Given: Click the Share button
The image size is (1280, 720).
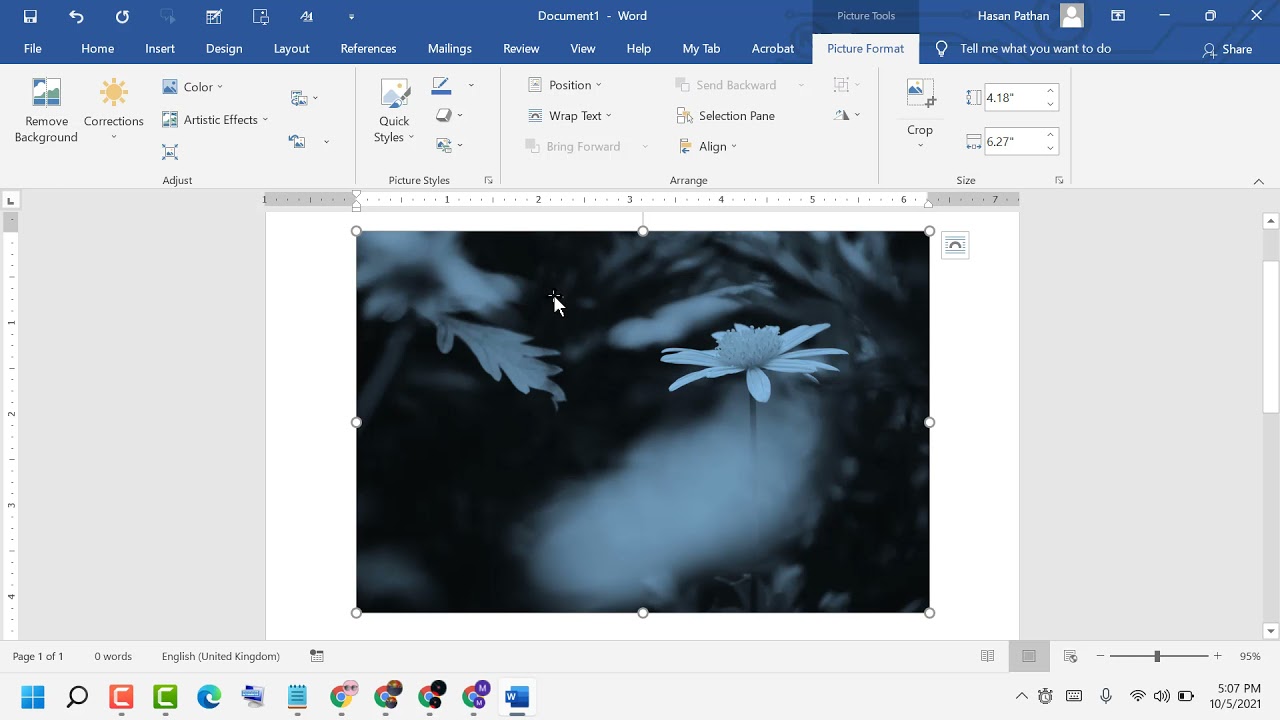Looking at the screenshot, I should click(x=1227, y=49).
